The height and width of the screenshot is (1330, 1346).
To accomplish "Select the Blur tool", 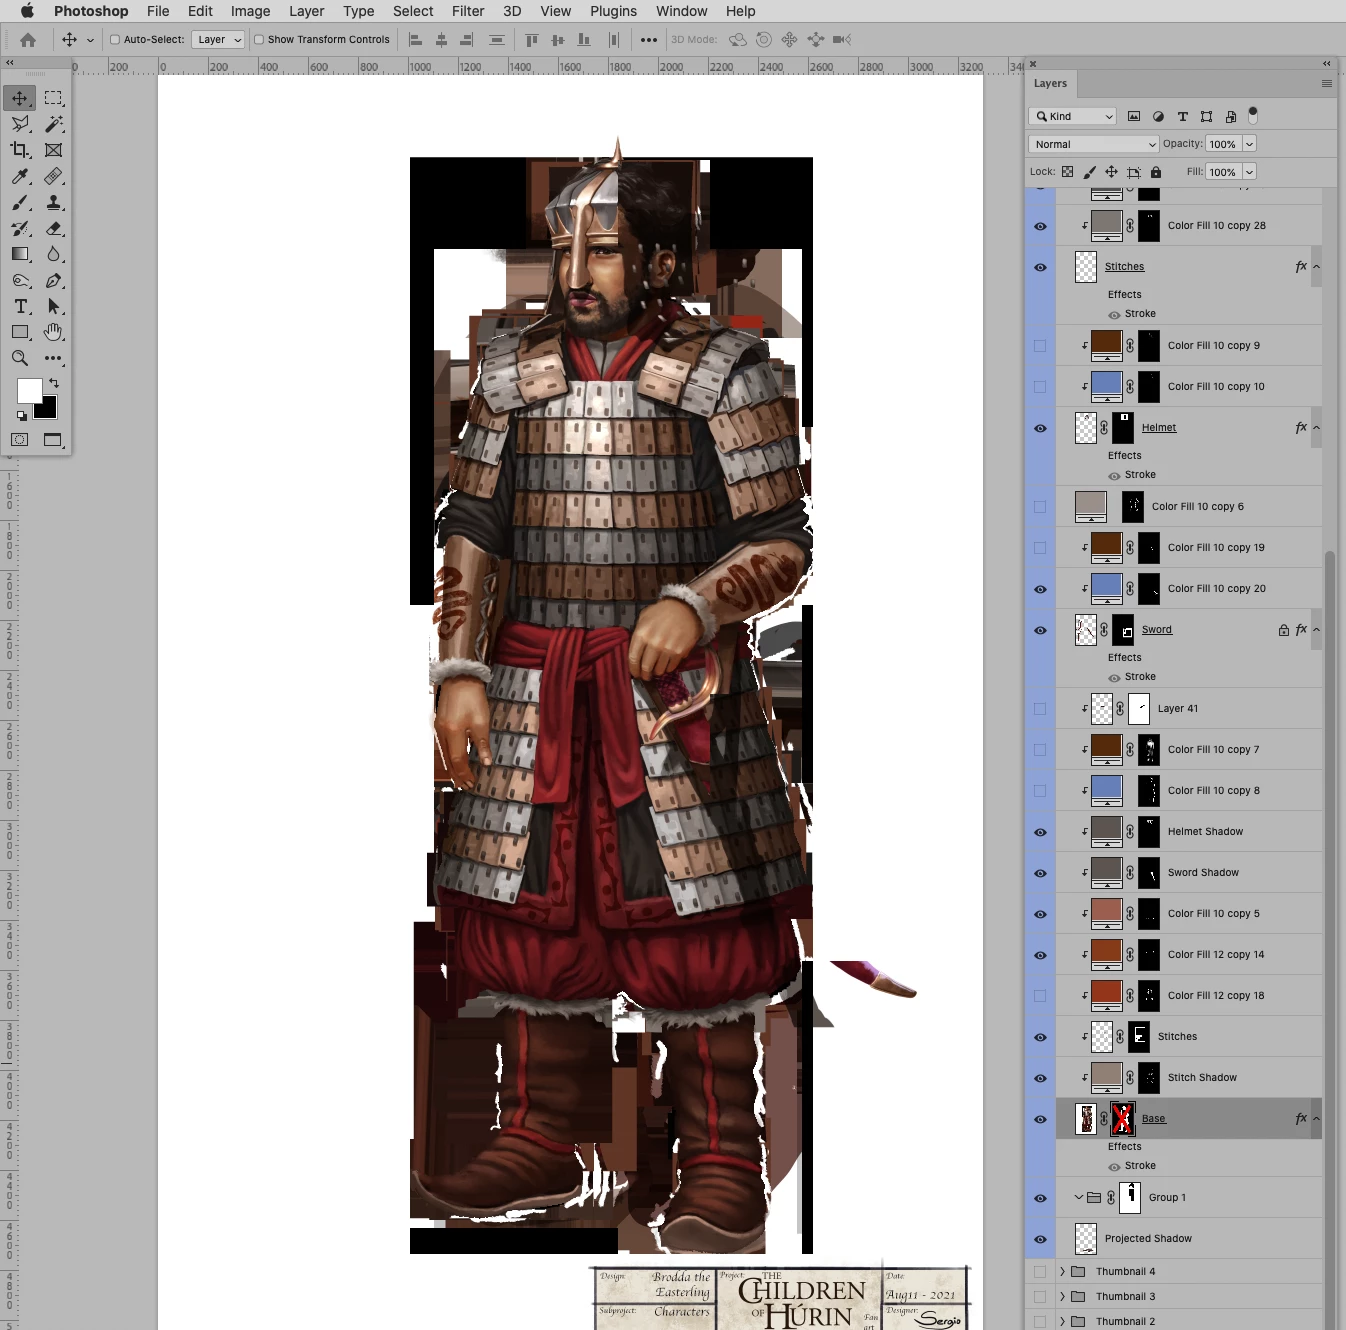I will click(54, 254).
